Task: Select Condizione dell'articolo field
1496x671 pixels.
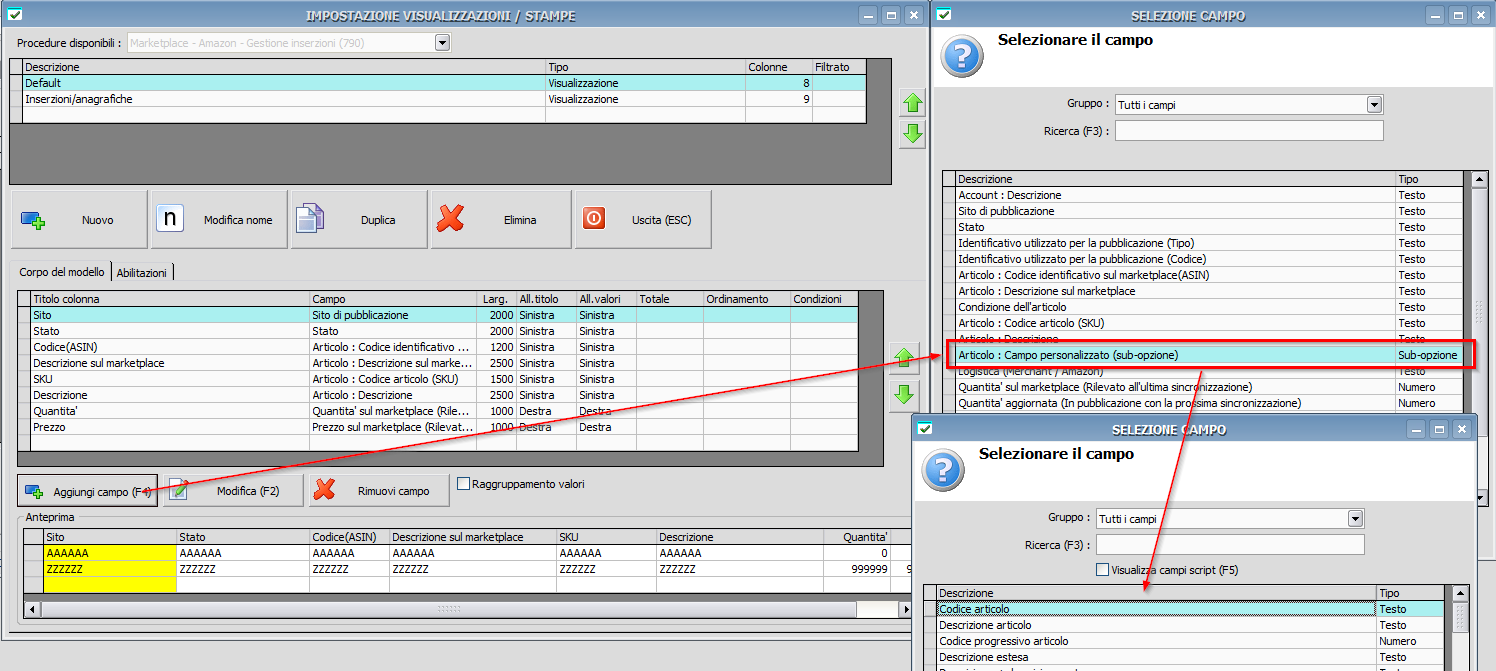Action: tap(1203, 307)
